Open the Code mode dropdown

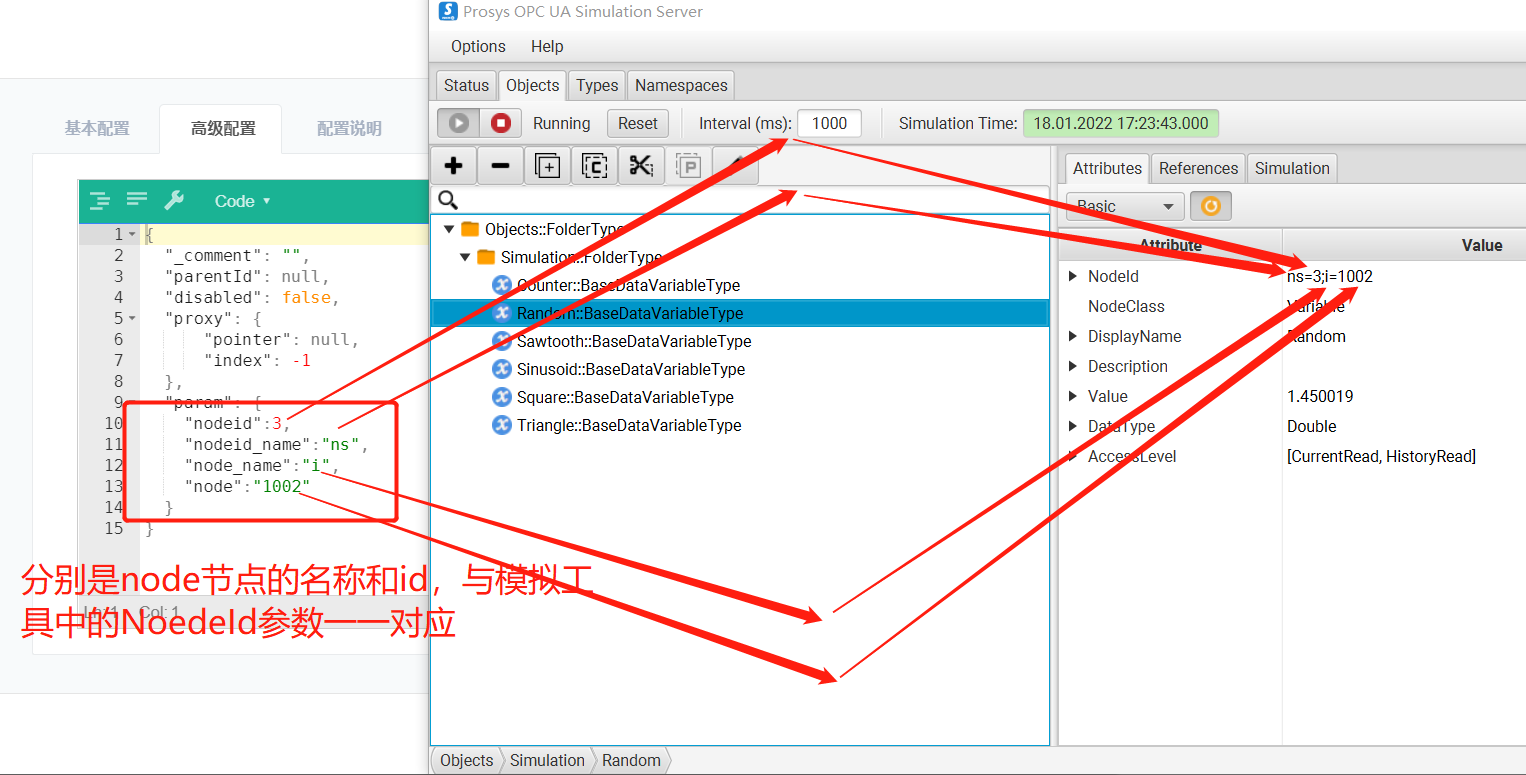click(242, 201)
